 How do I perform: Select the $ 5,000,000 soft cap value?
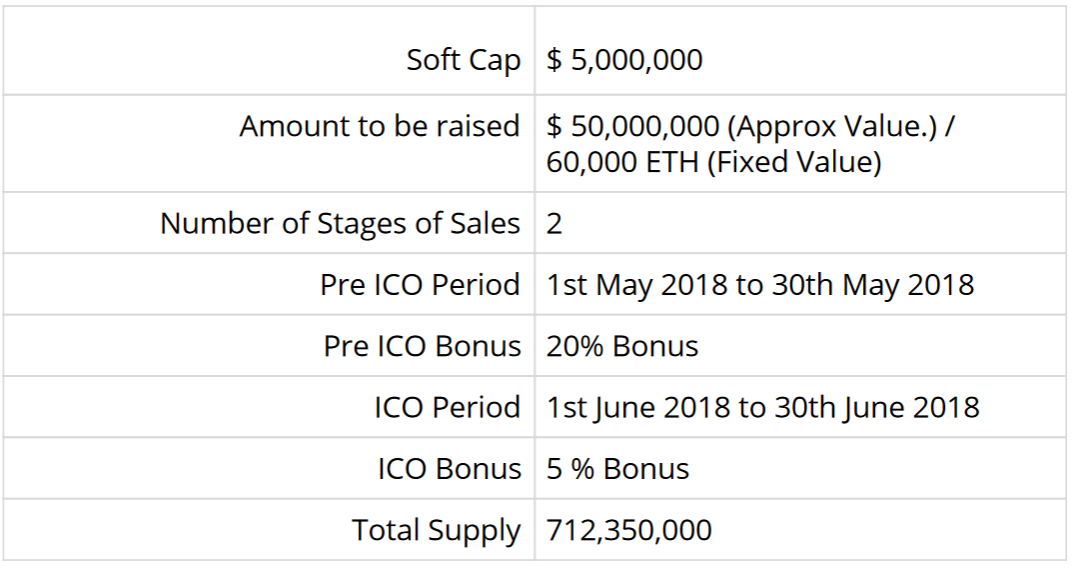click(624, 60)
